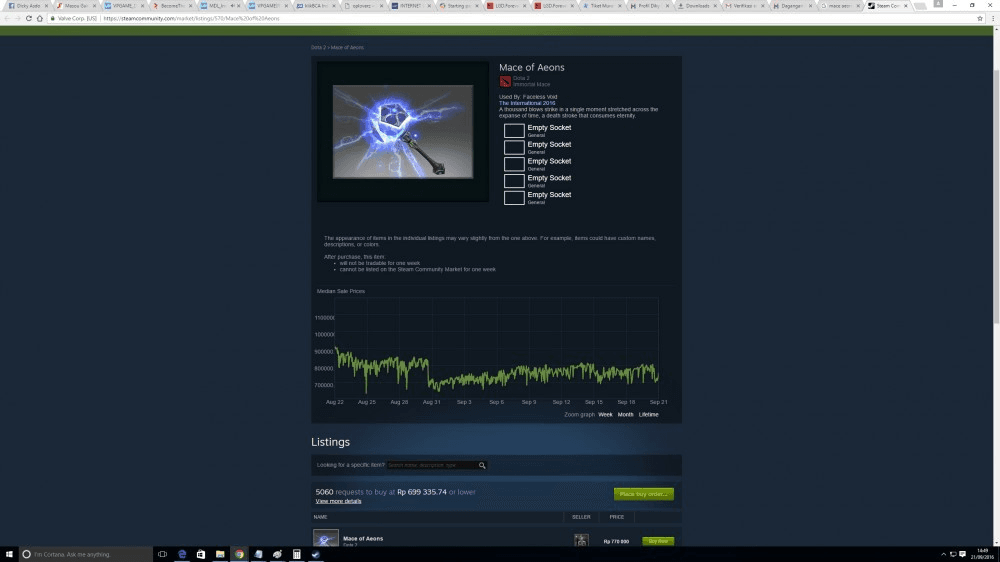1000x562 pixels.
Task: Click the Chrome icon on the taskbar
Action: (x=239, y=554)
